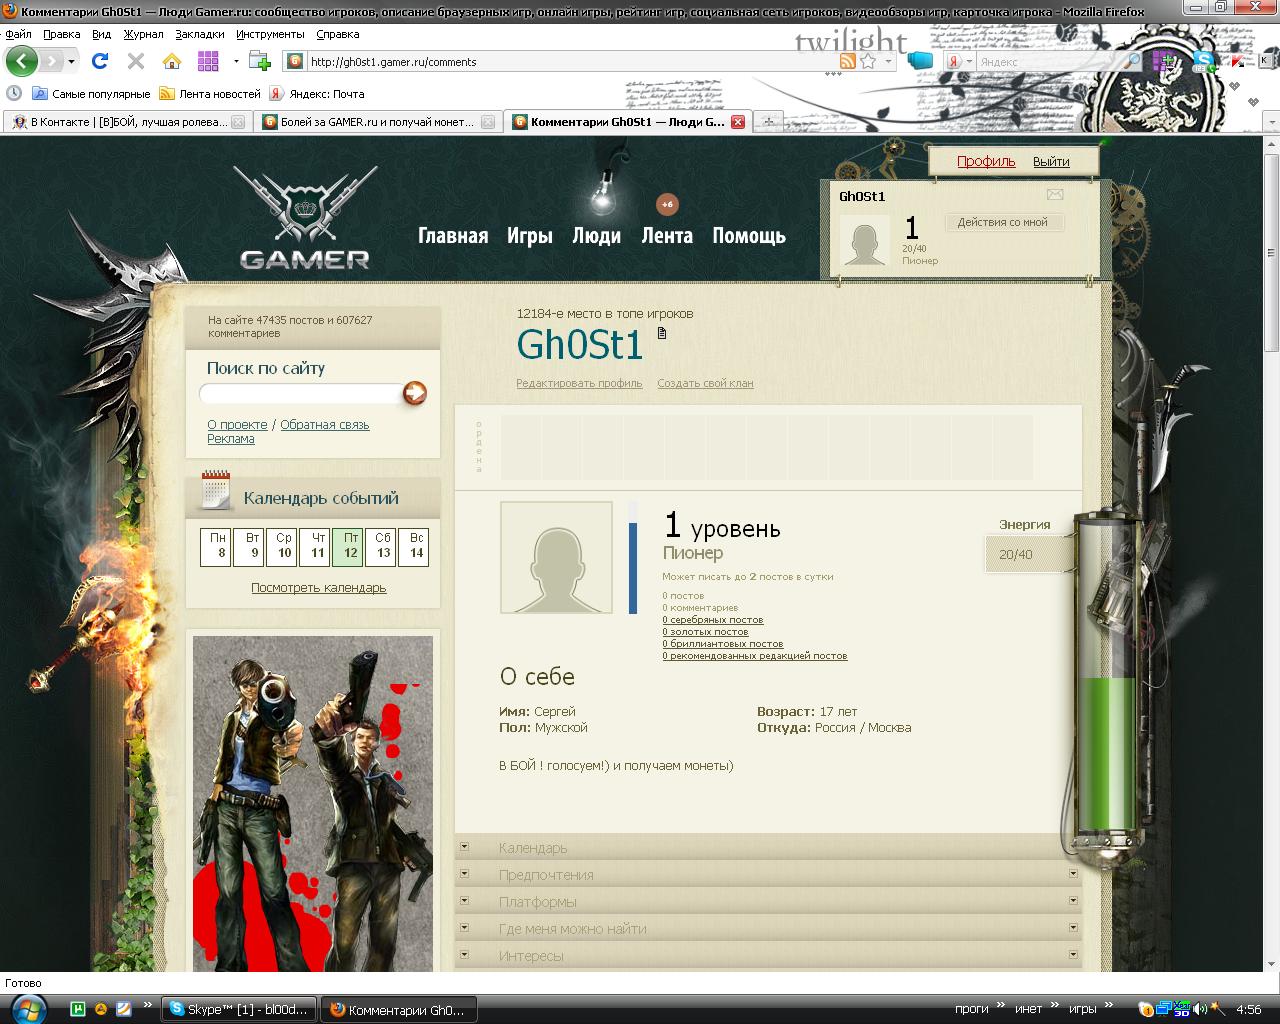Click the GAMER site logo
Viewport: 1280px width, 1024px height.
click(304, 218)
